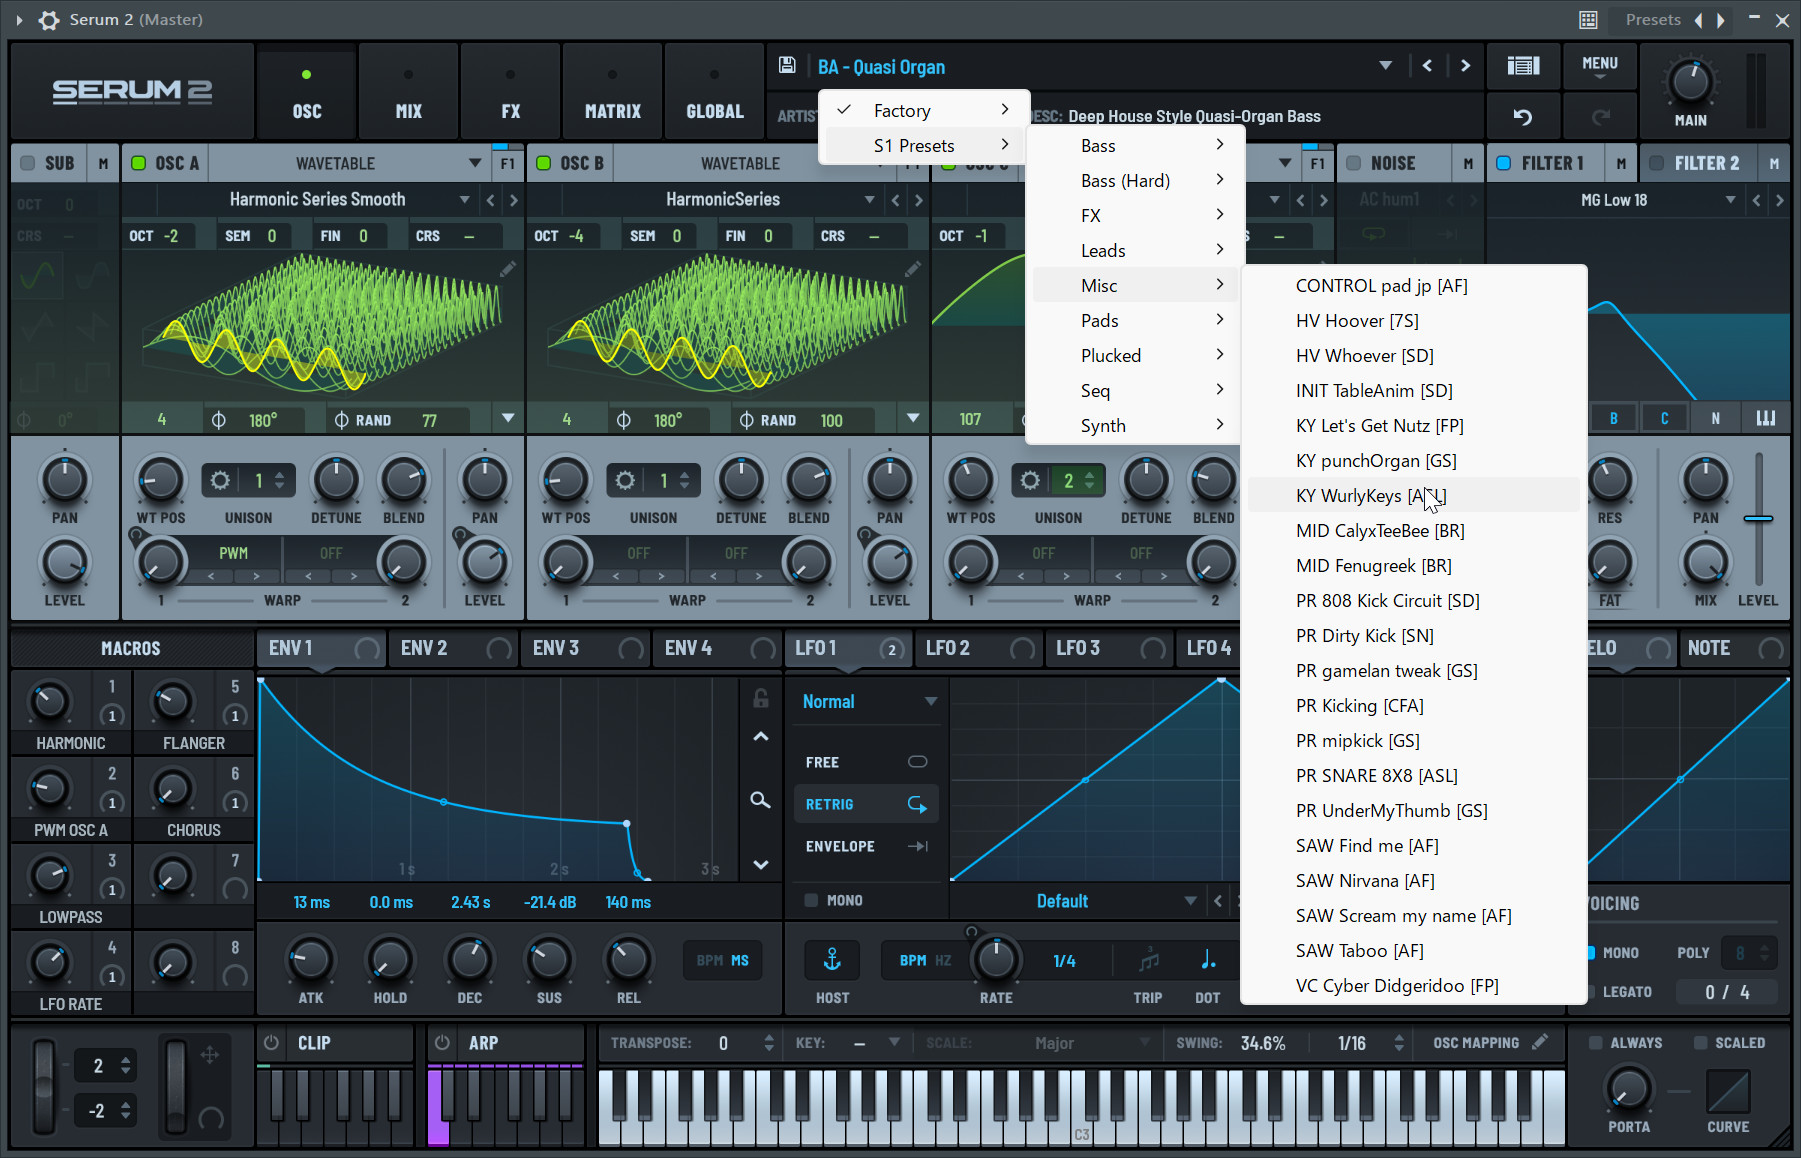Click the OSC A wavetable edit pencil

point(508,269)
